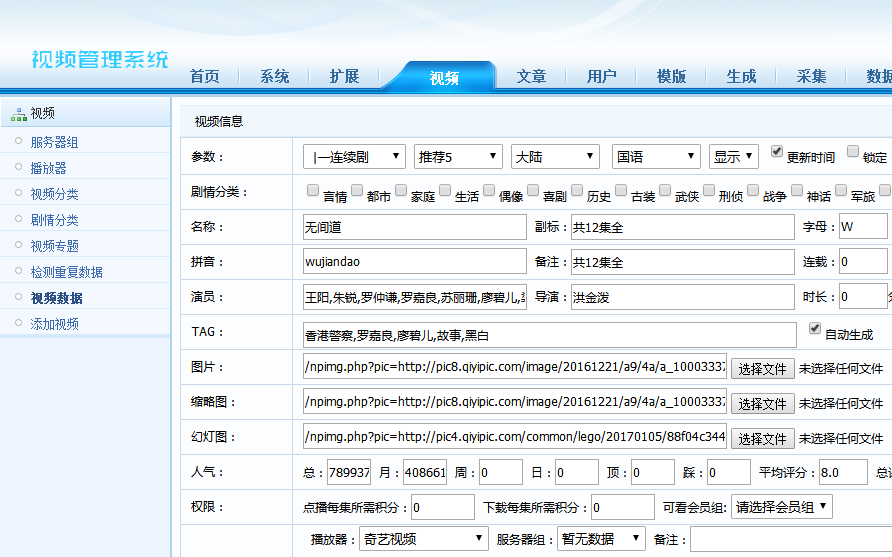Viewport: 892px width, 557px height.
Task: Click the 备注 field beside 拼音
Action: (x=683, y=262)
